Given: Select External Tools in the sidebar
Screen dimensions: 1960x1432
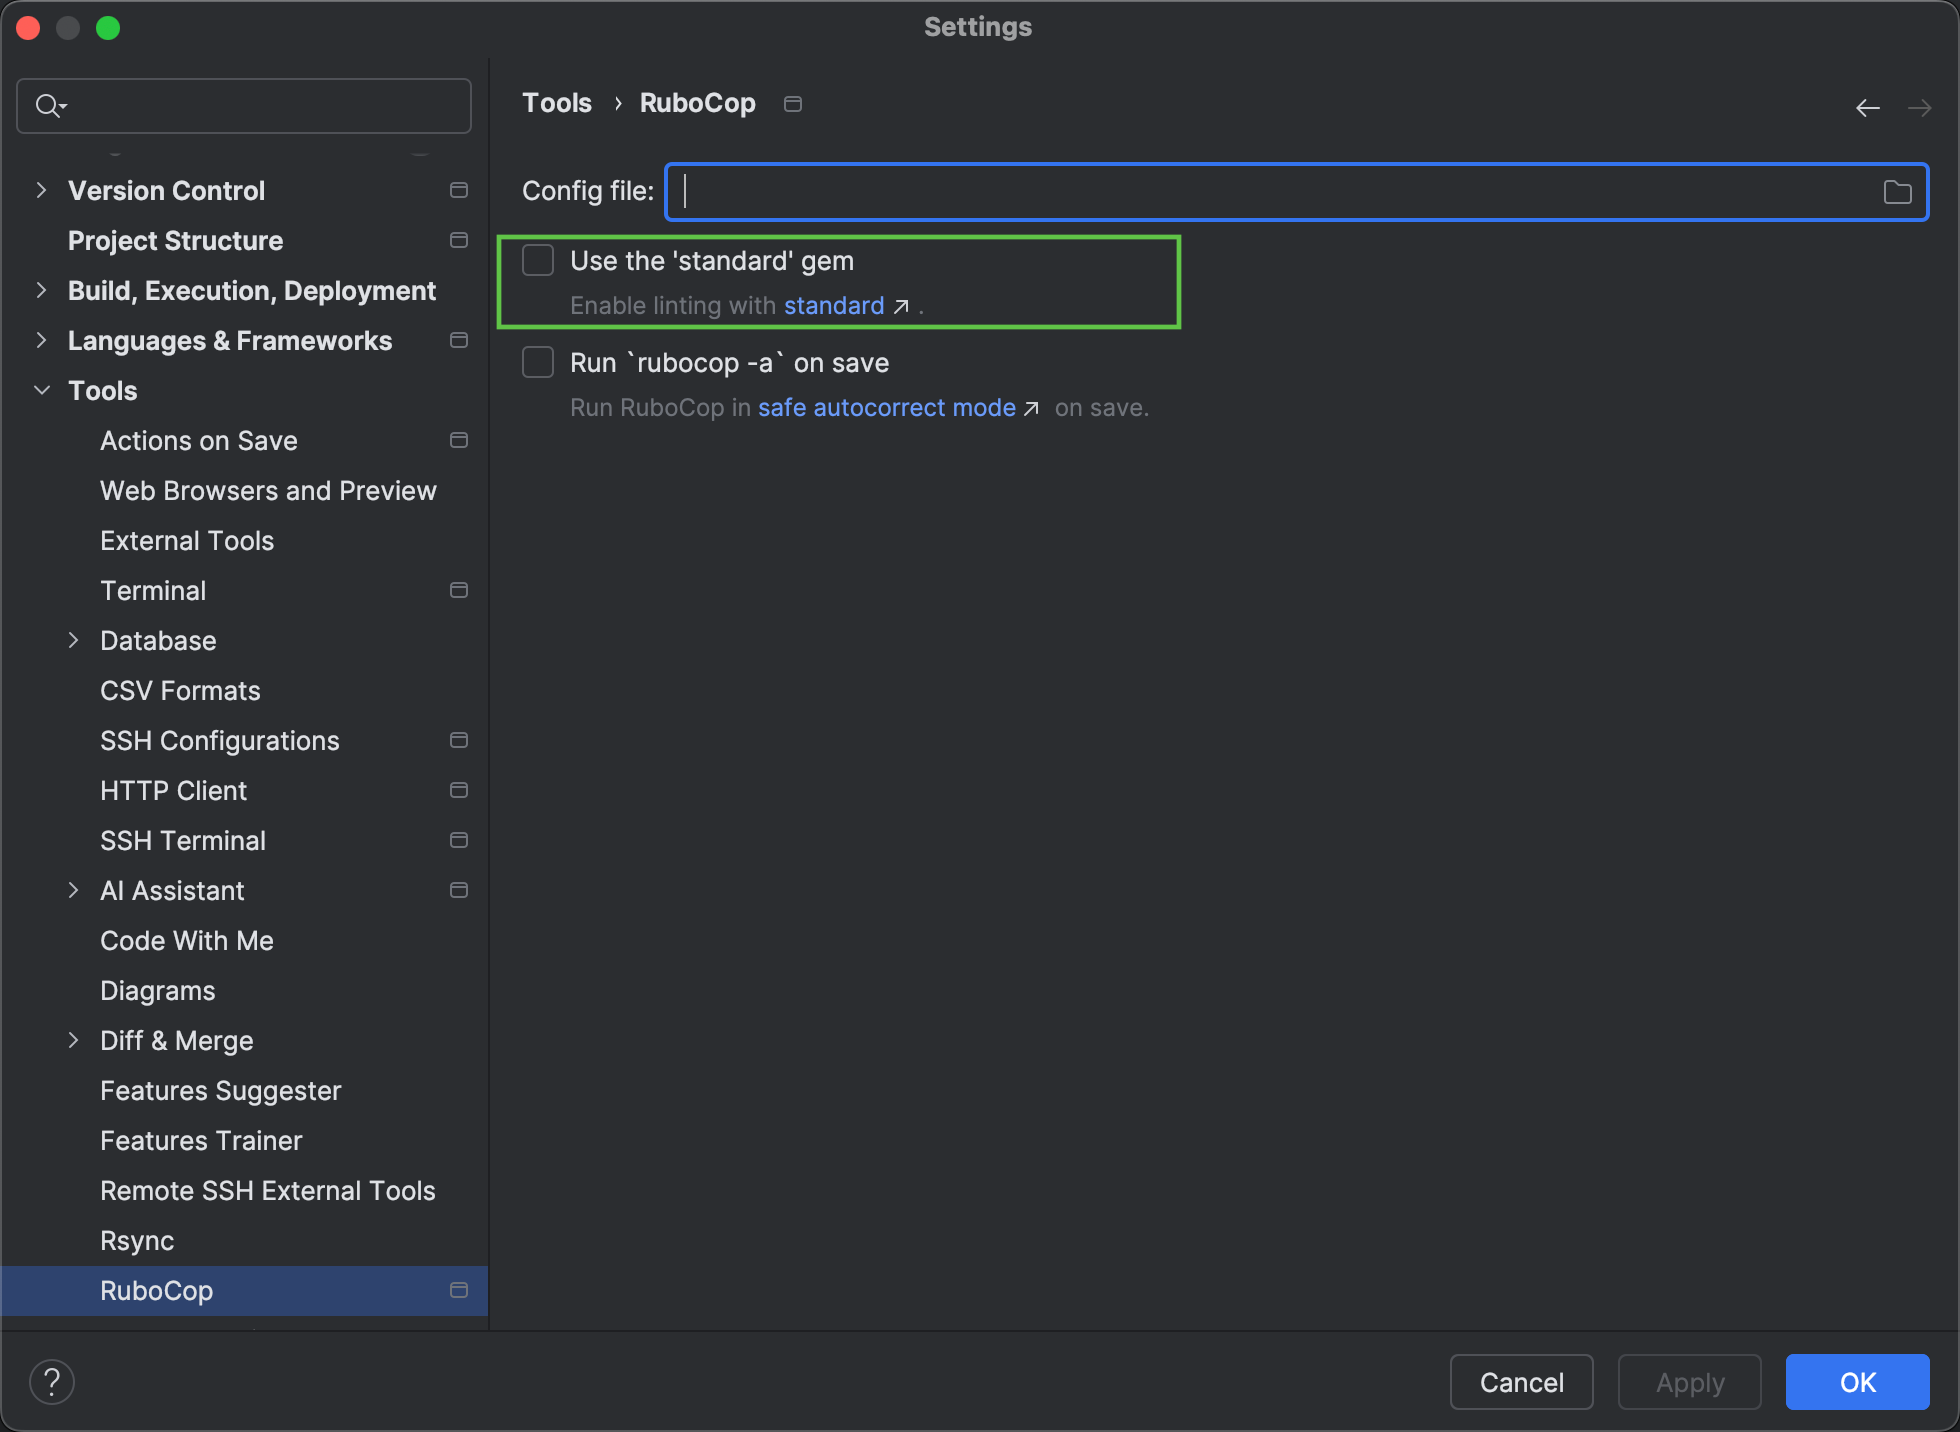Looking at the screenshot, I should (x=187, y=541).
